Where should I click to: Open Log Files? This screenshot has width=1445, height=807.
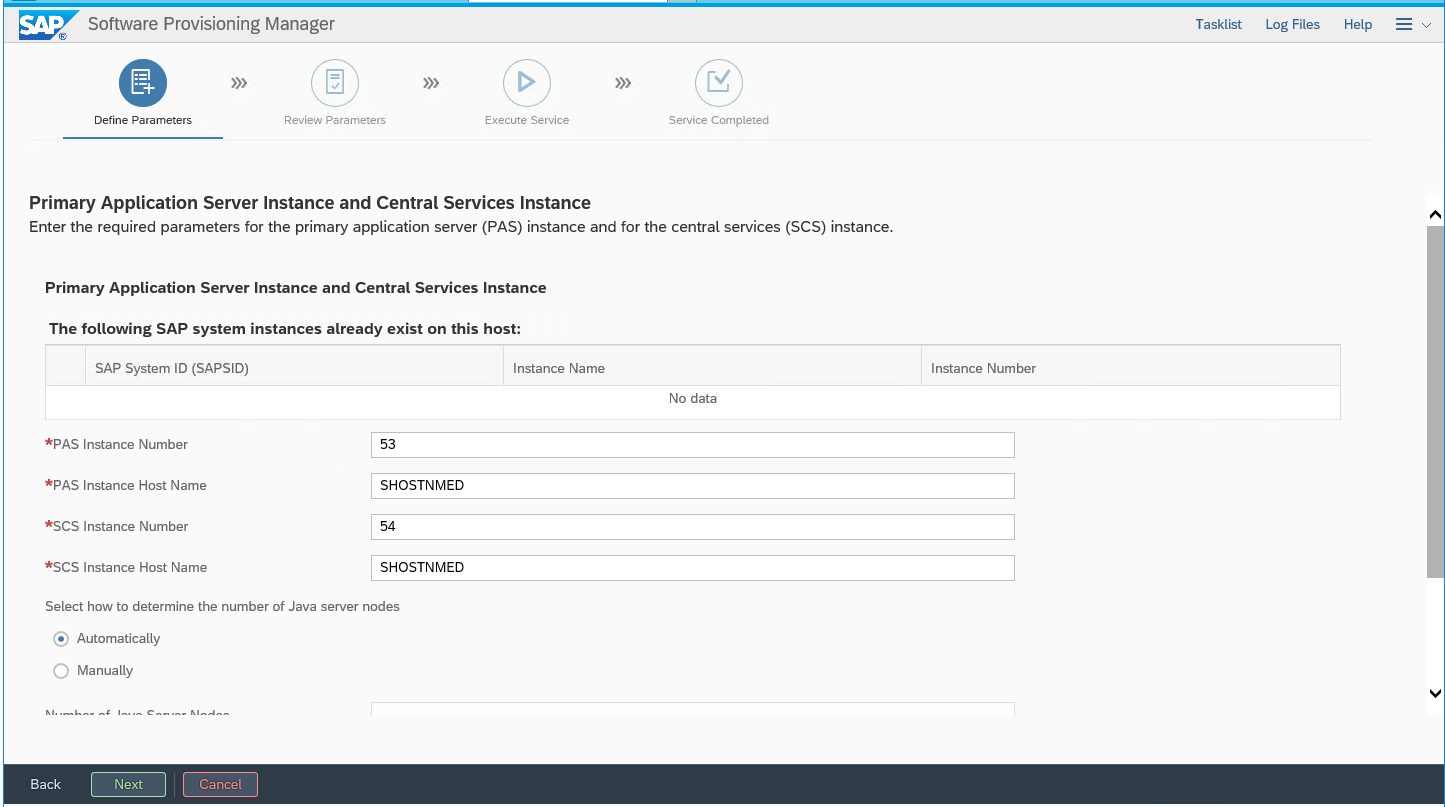tap(1292, 24)
